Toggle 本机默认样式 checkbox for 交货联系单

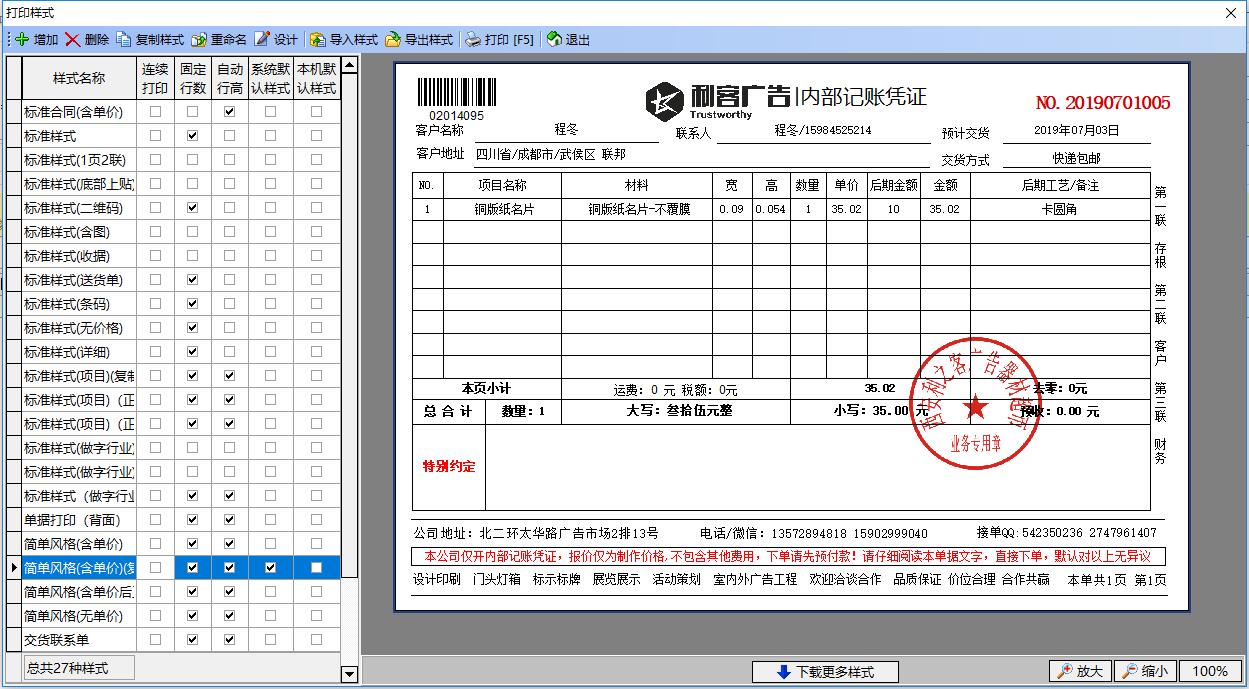pos(317,640)
